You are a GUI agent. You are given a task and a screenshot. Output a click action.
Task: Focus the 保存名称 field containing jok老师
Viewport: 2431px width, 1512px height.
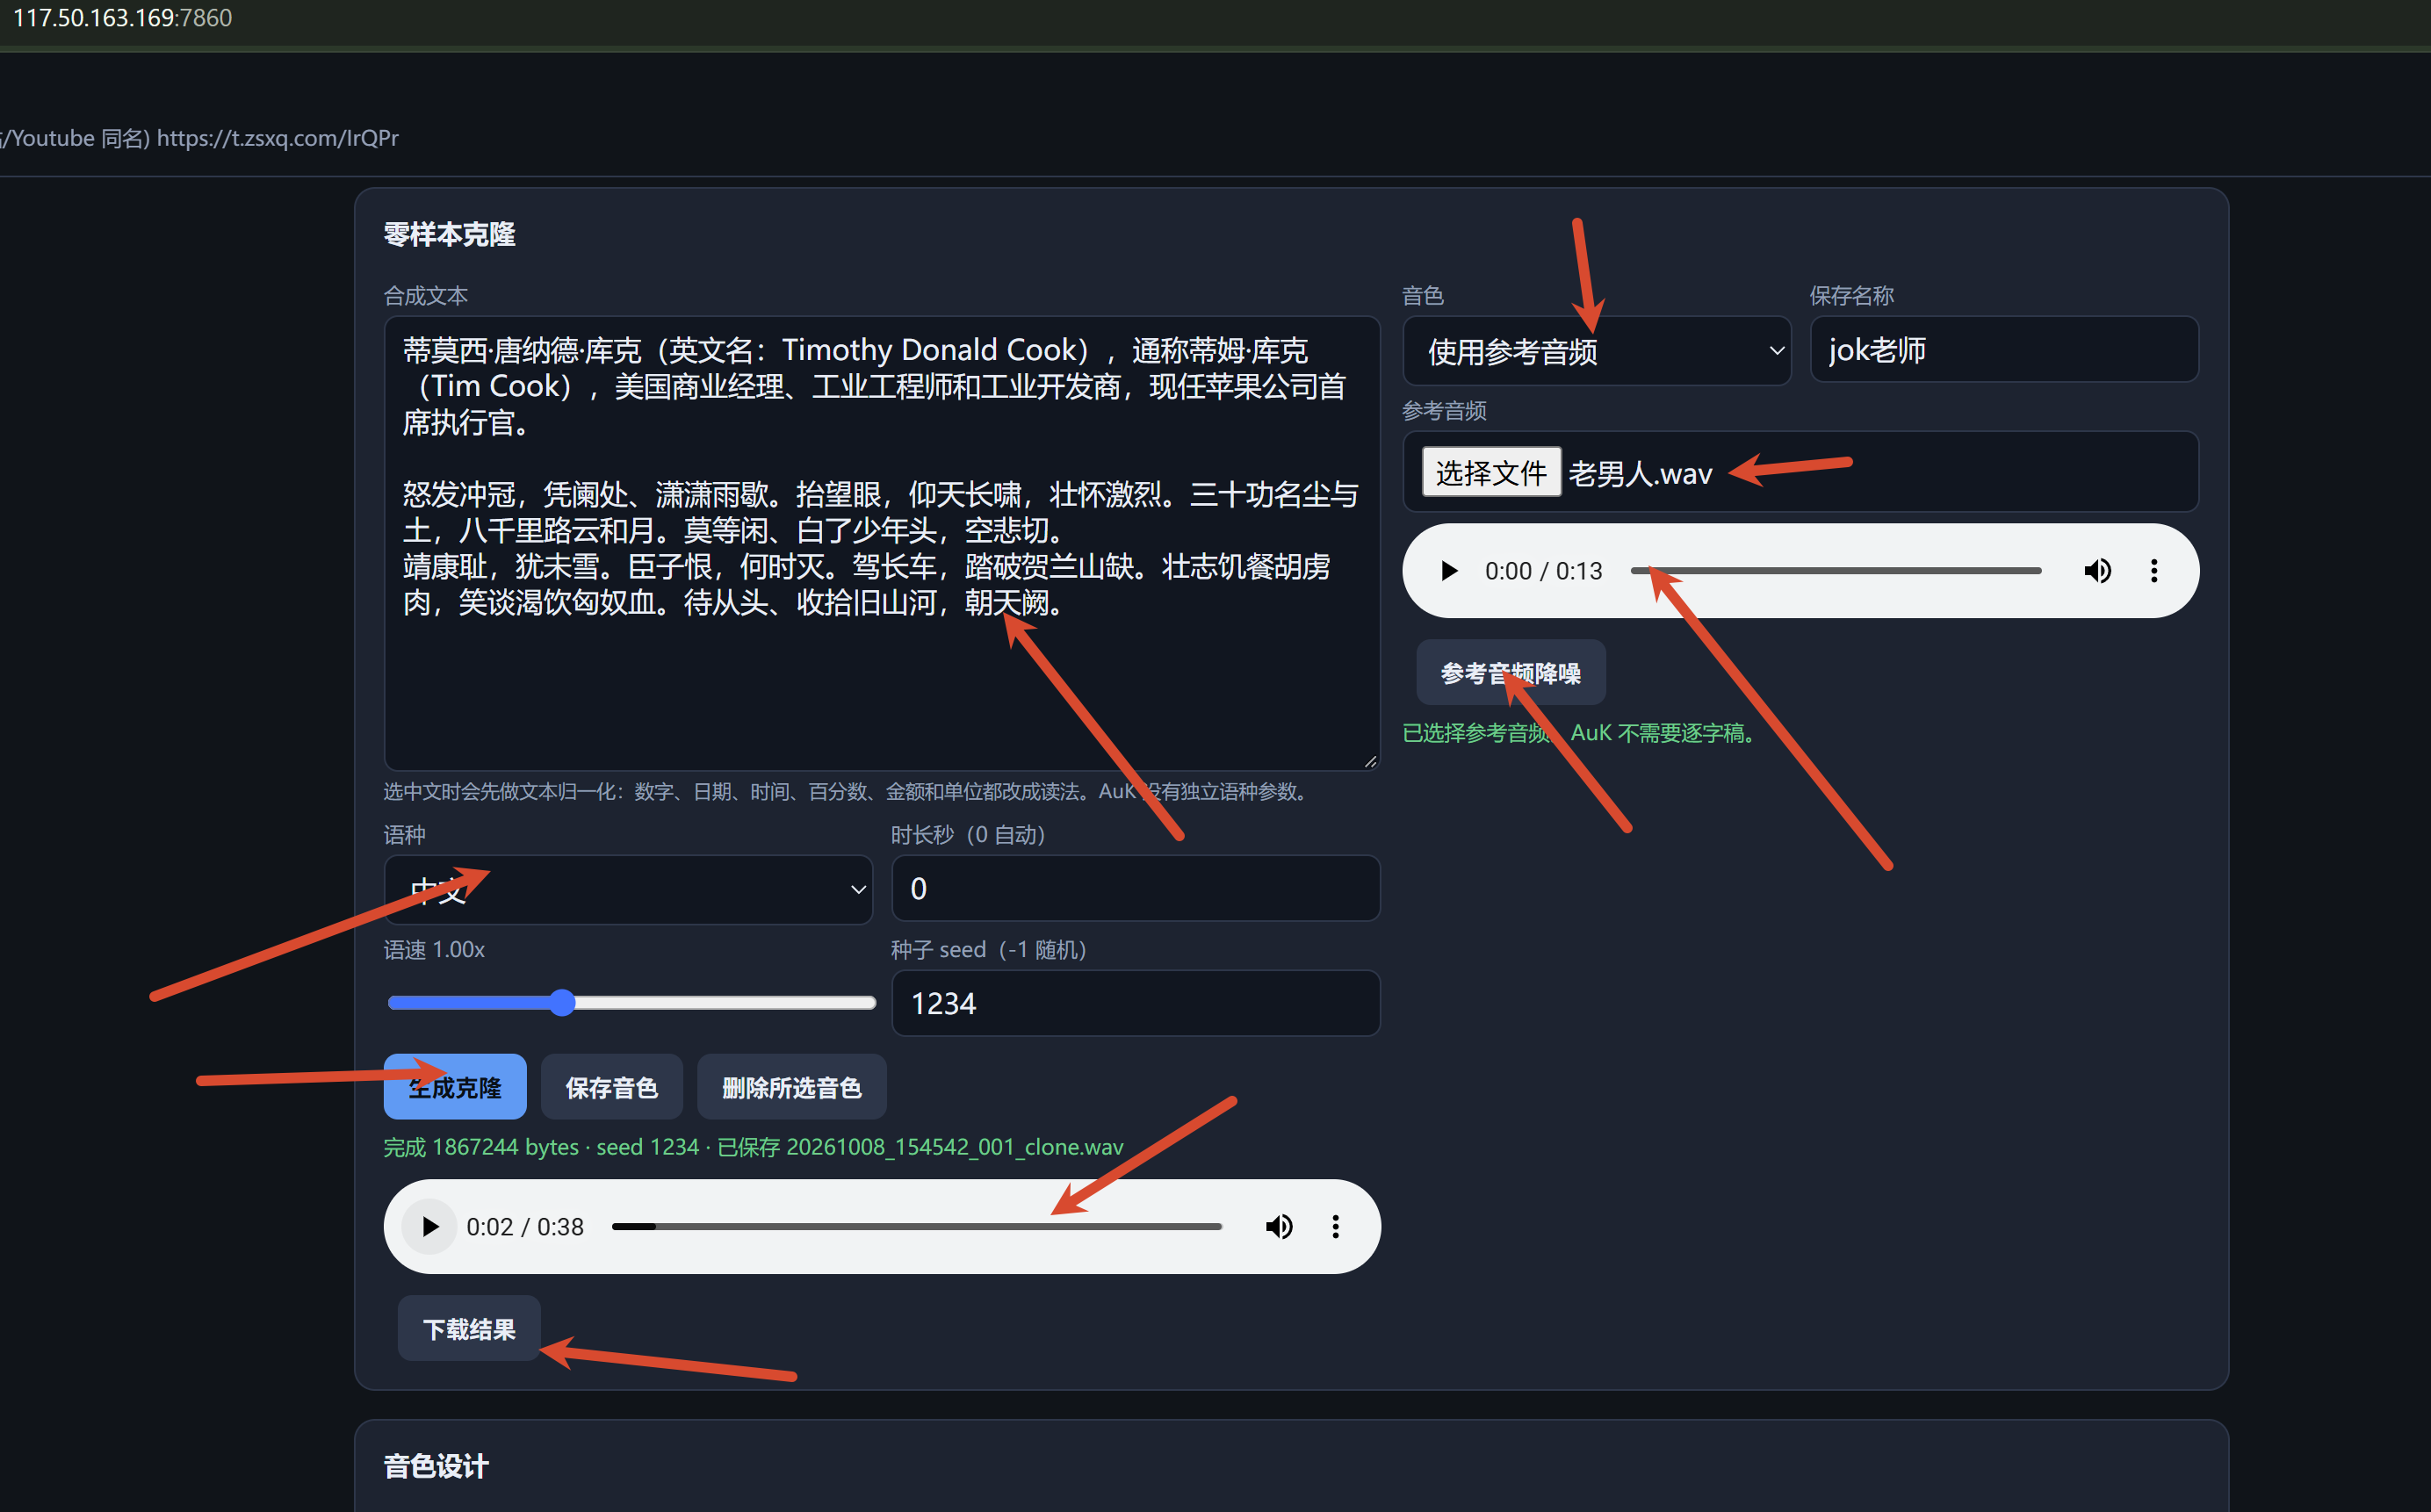2004,350
